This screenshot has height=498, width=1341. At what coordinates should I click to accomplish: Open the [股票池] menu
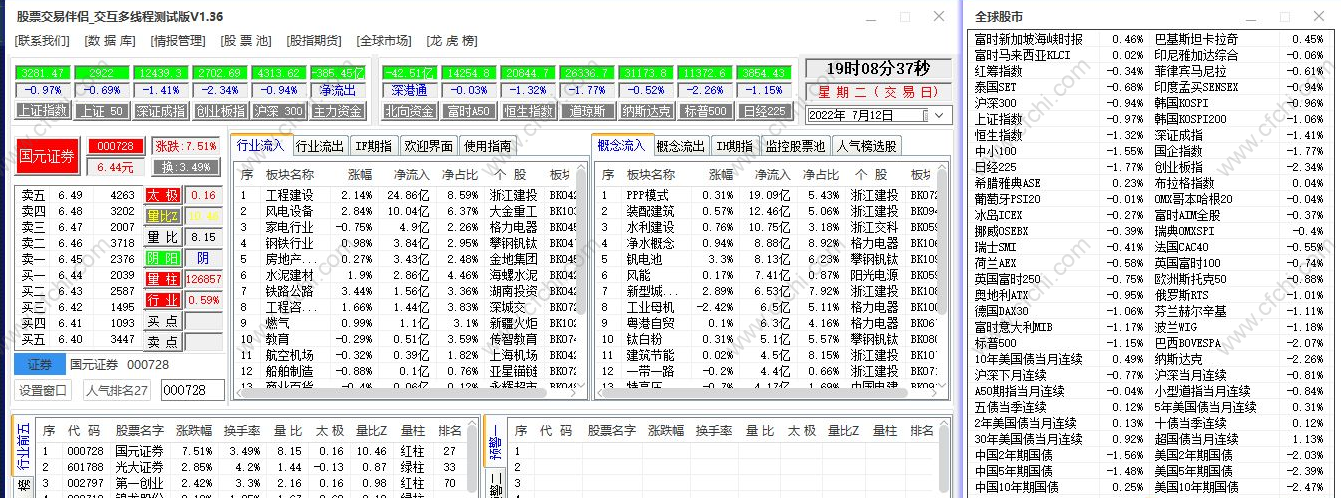click(246, 41)
